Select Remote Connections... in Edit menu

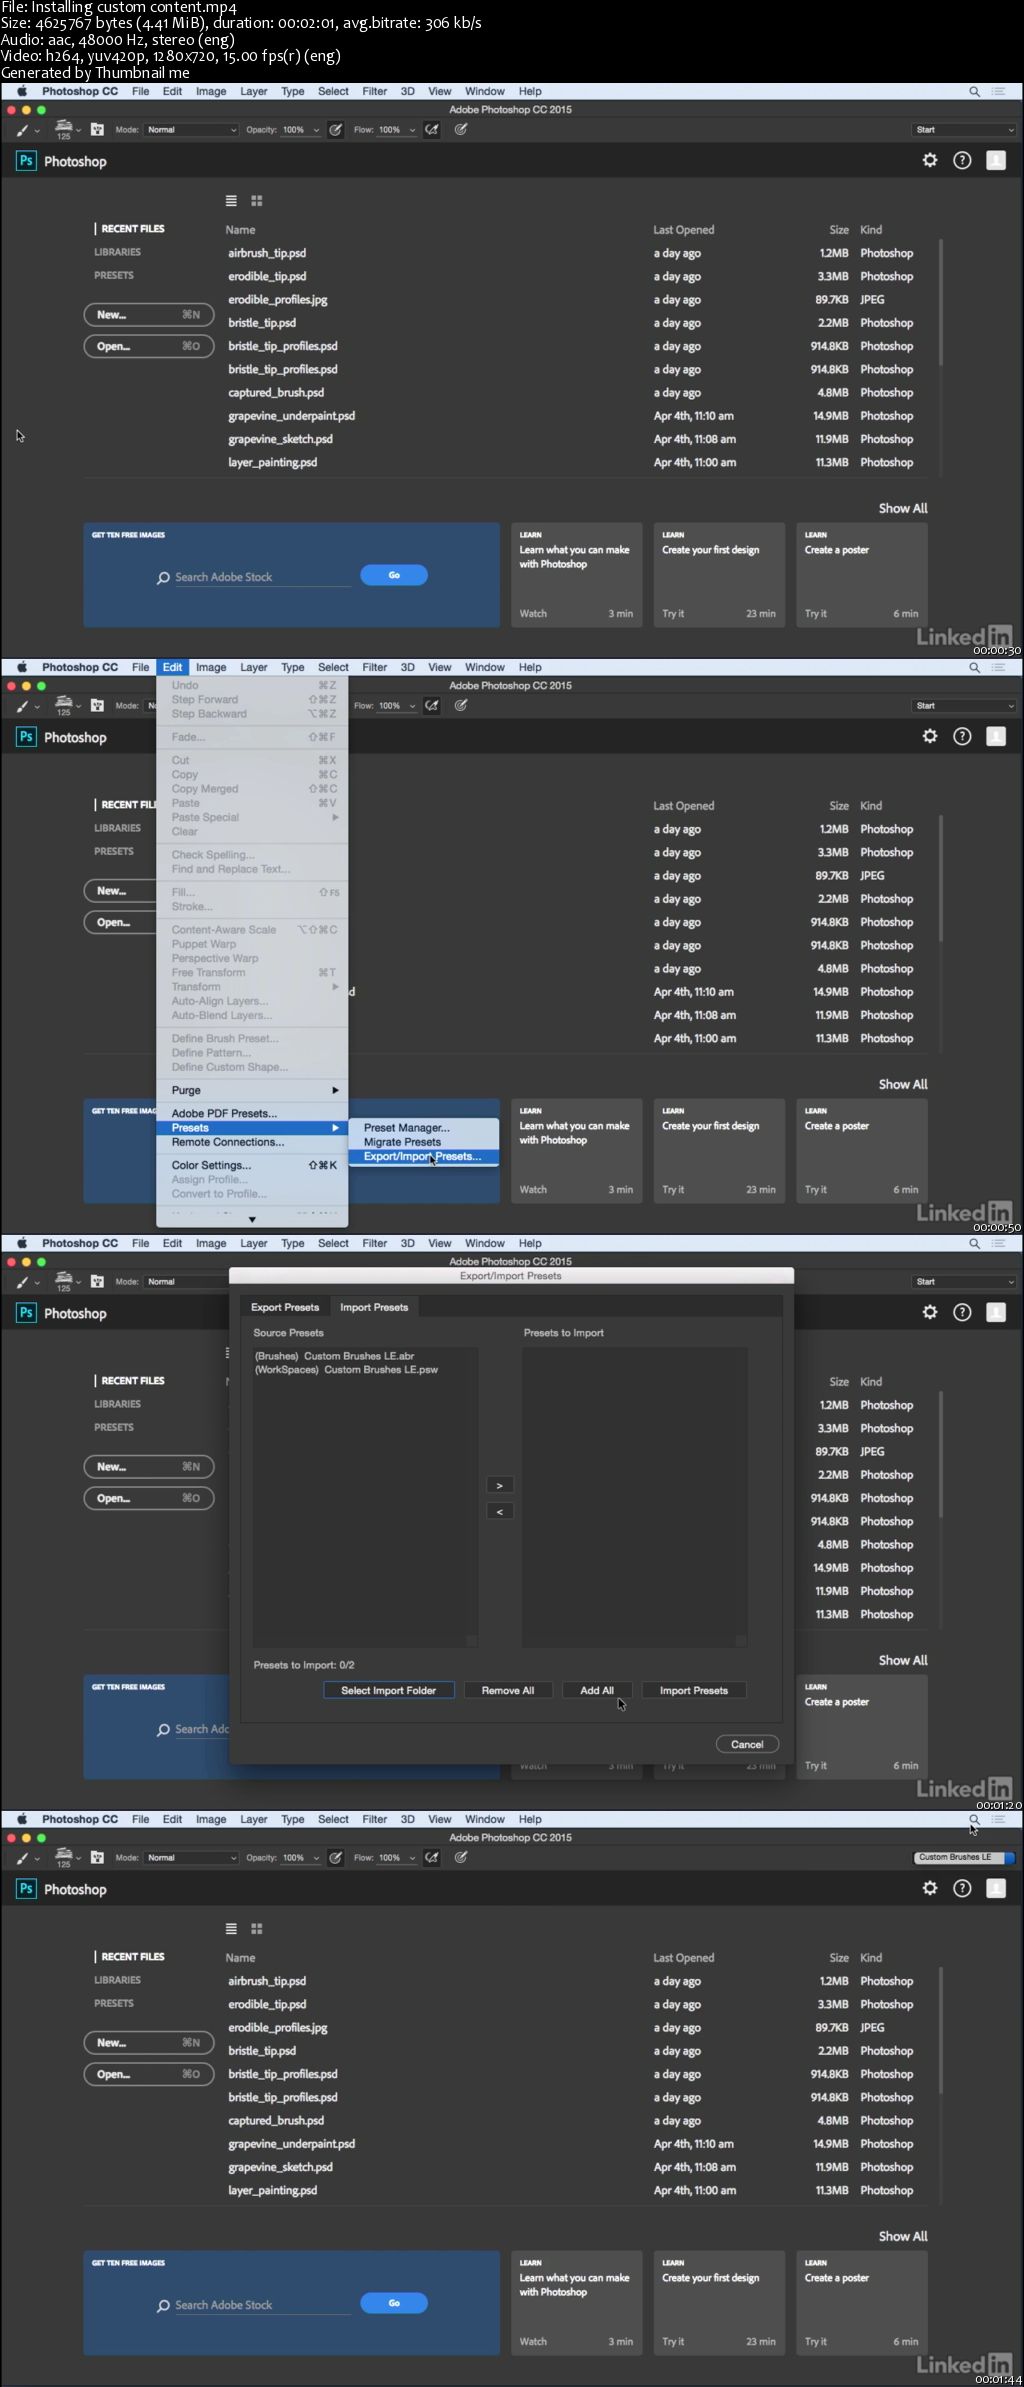click(252, 1142)
